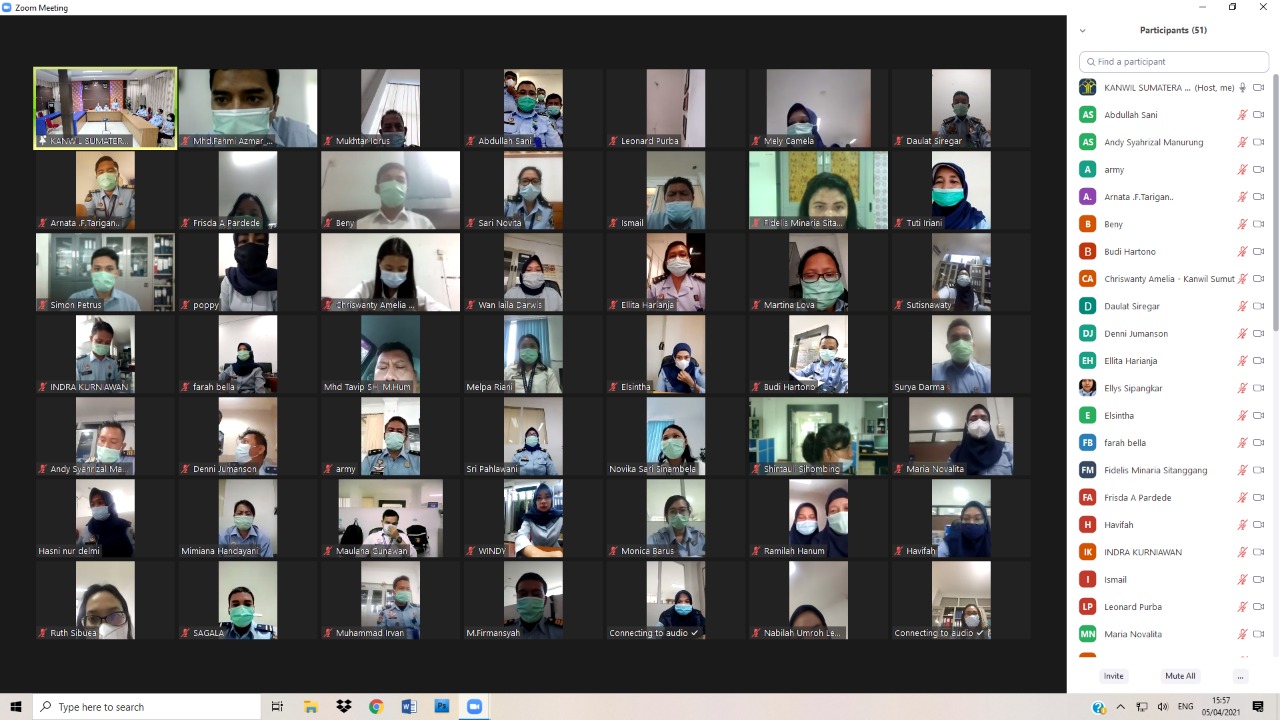Collapse the Participants panel chevron
This screenshot has height=720, width=1280.
point(1082,31)
